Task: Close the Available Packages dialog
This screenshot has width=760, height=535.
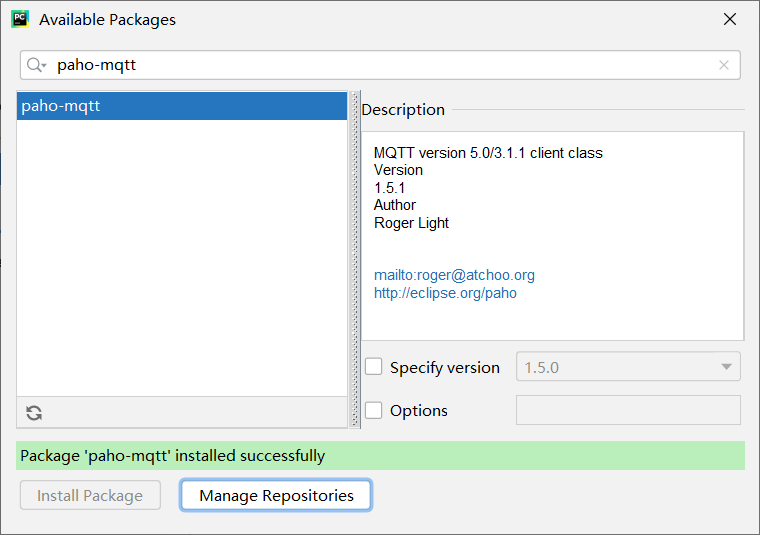Action: click(730, 19)
